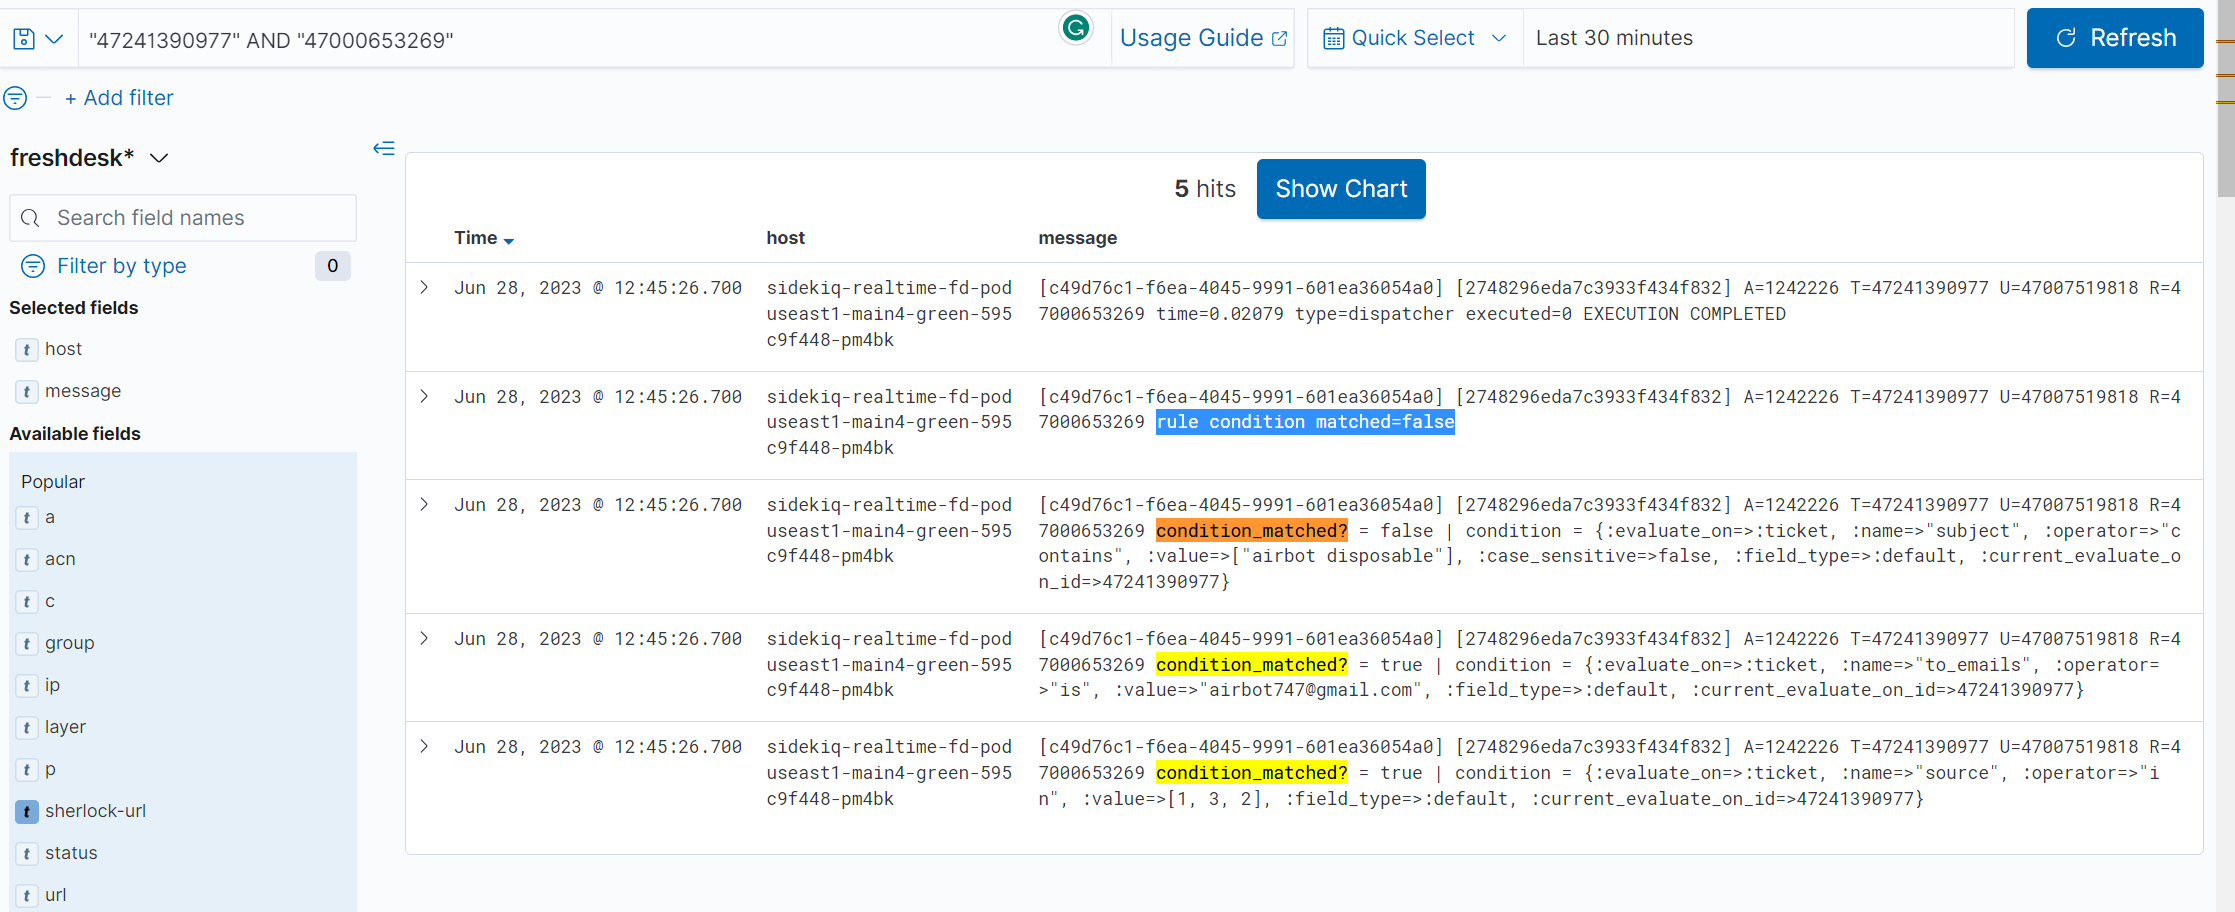Click the host column header
The height and width of the screenshot is (912, 2235).
786,238
